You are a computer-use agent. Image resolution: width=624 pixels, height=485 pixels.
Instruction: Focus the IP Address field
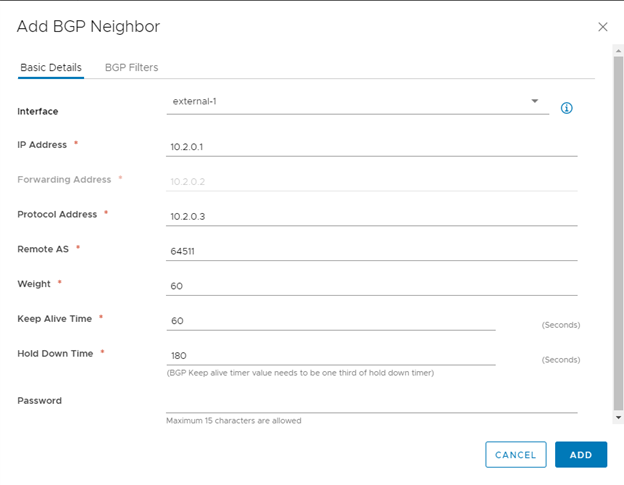[x=372, y=147]
